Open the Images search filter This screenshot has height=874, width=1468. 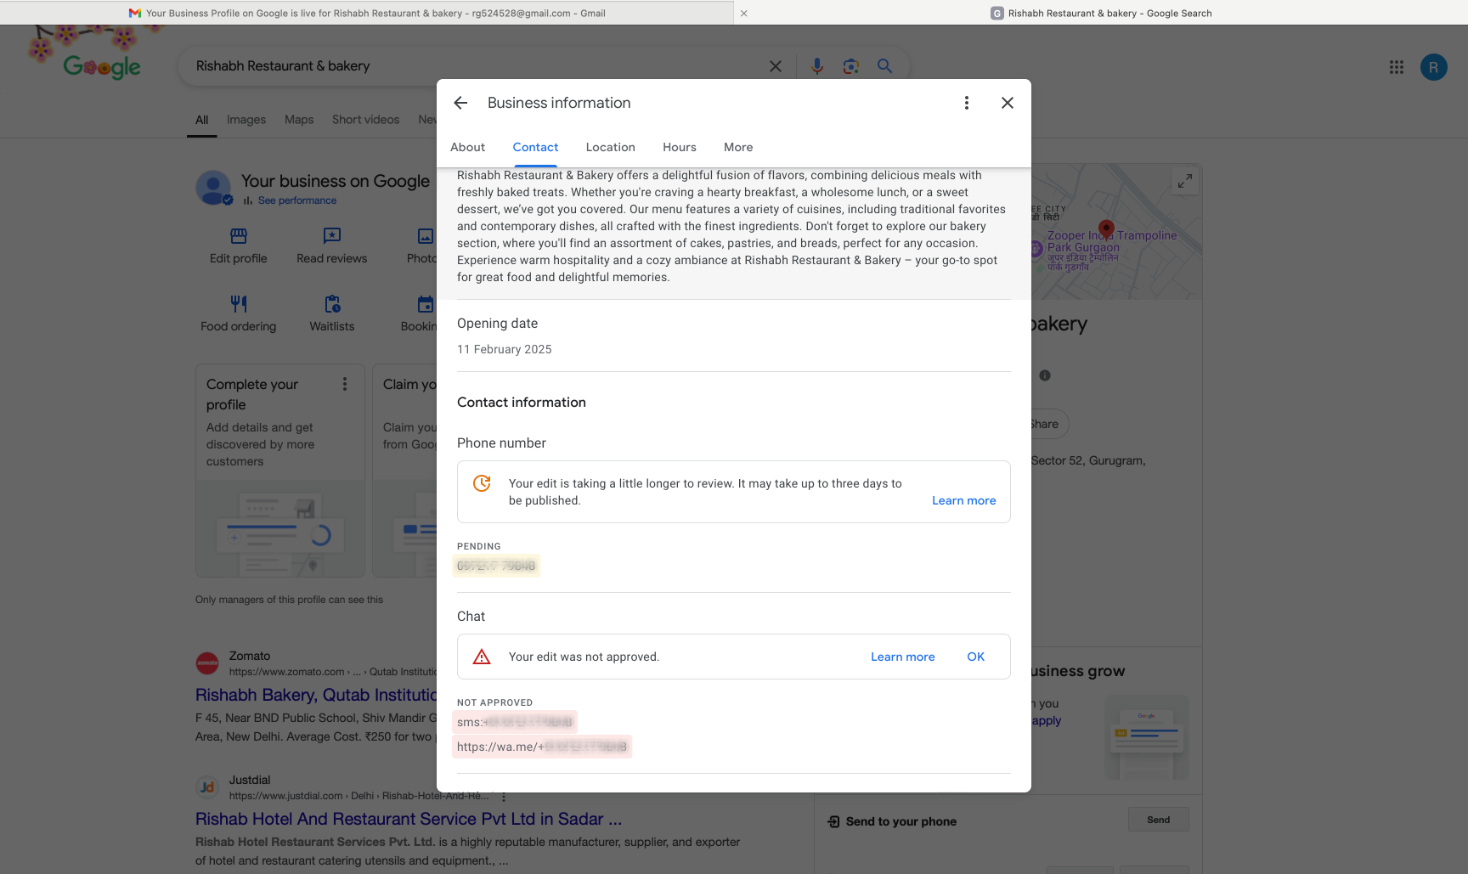pyautogui.click(x=246, y=120)
